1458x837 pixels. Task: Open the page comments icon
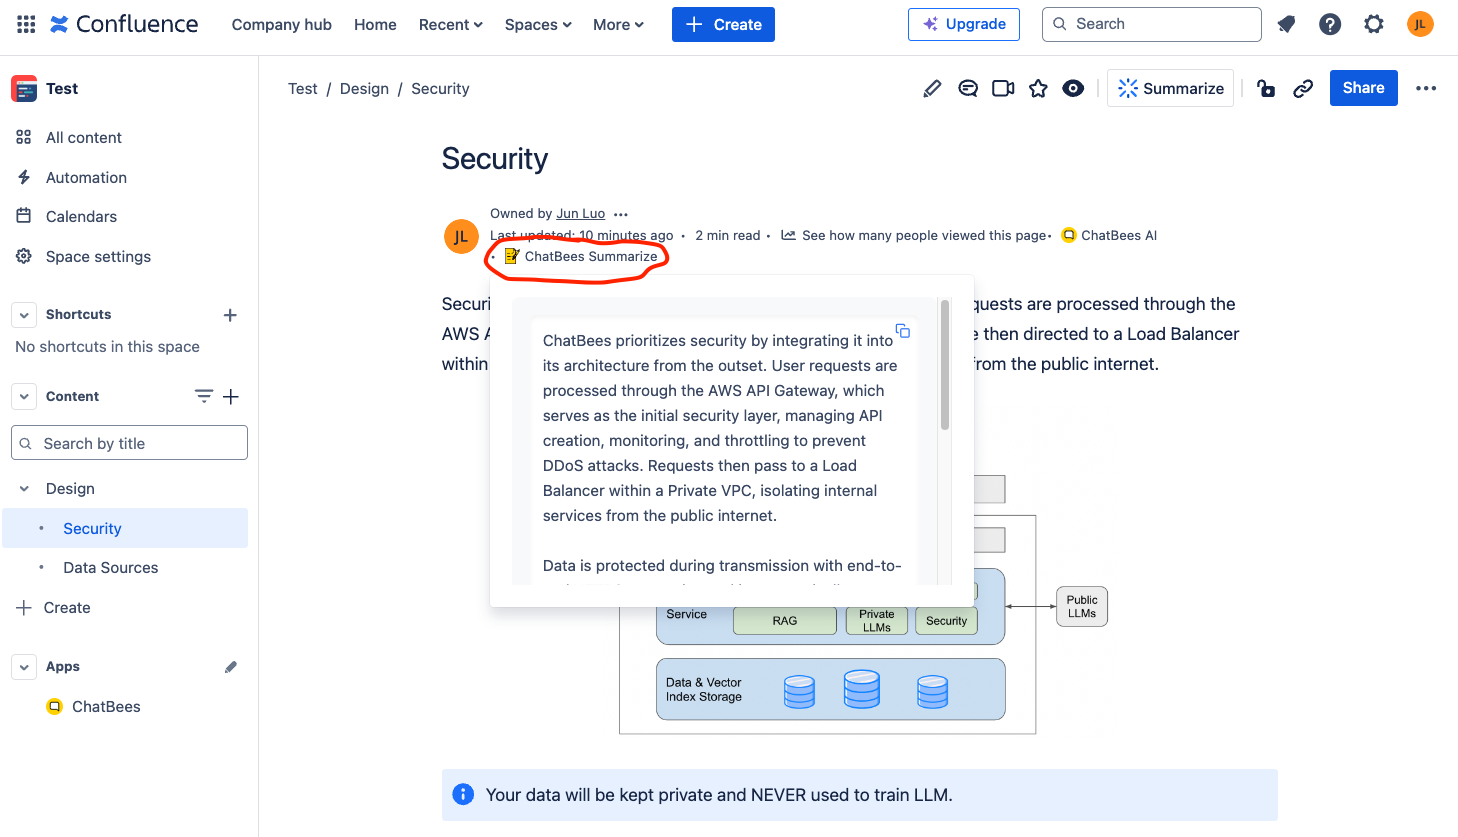(x=967, y=89)
